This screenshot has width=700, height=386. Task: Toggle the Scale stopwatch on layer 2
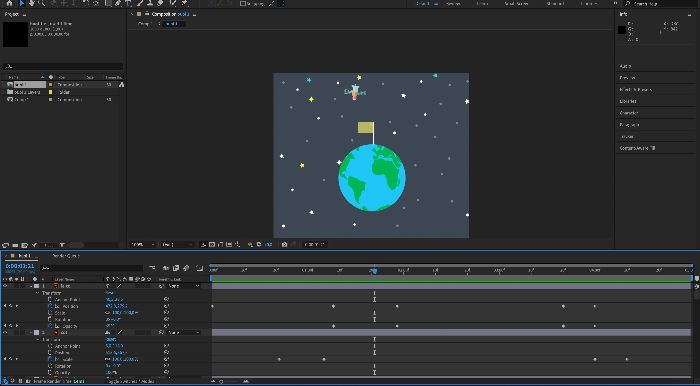click(50, 359)
